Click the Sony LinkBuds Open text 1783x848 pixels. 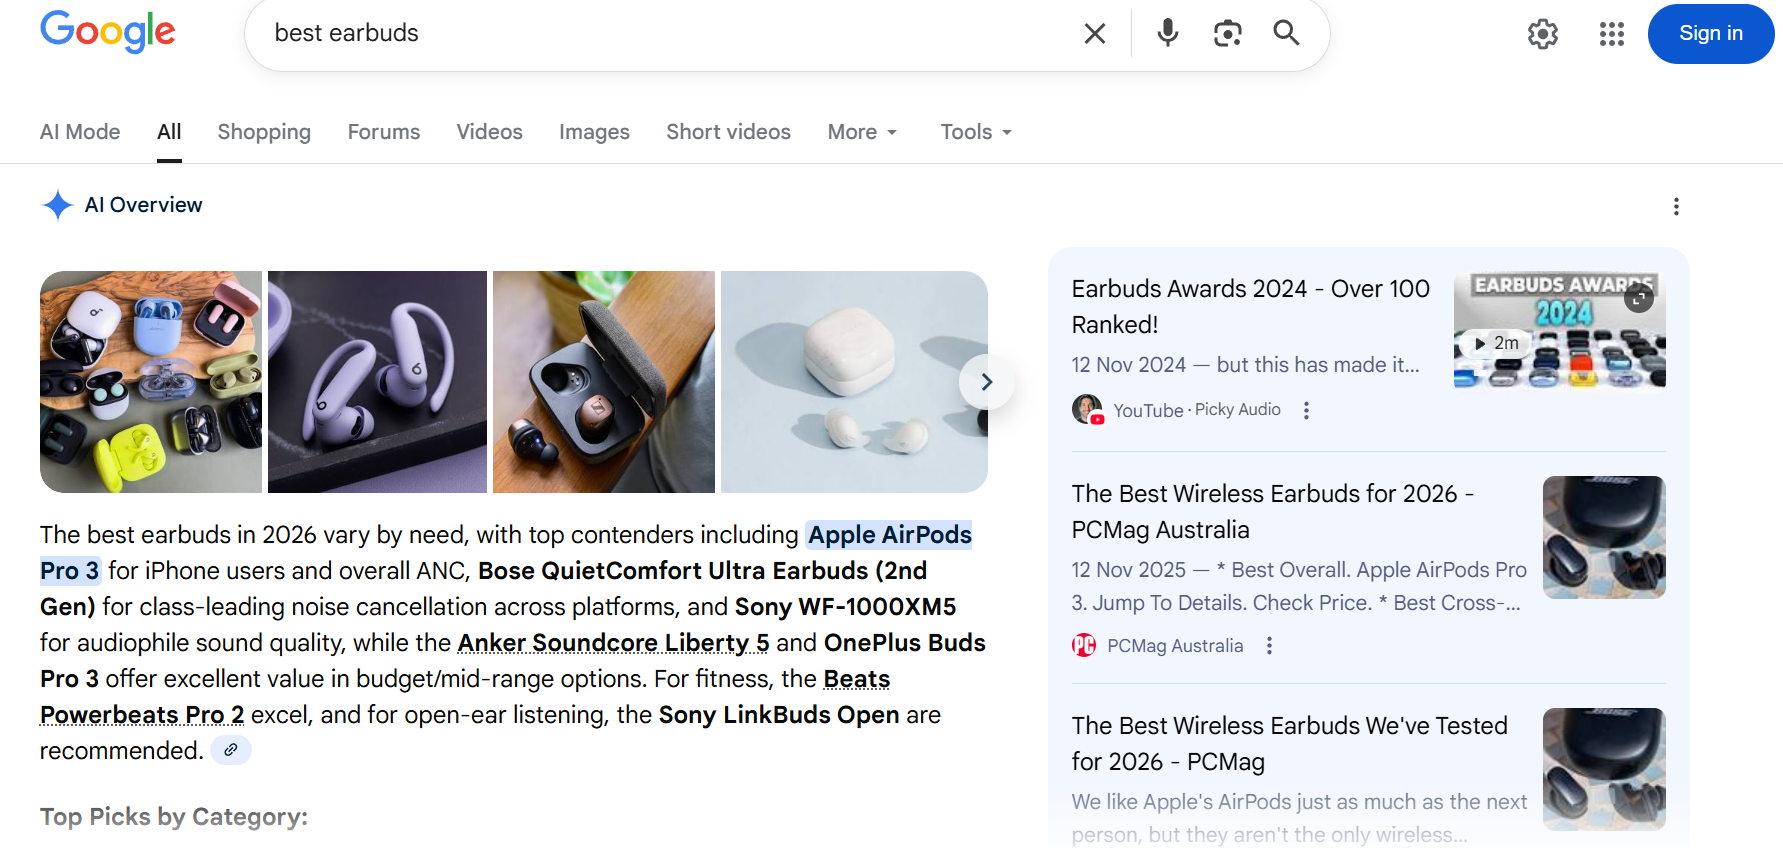click(779, 715)
